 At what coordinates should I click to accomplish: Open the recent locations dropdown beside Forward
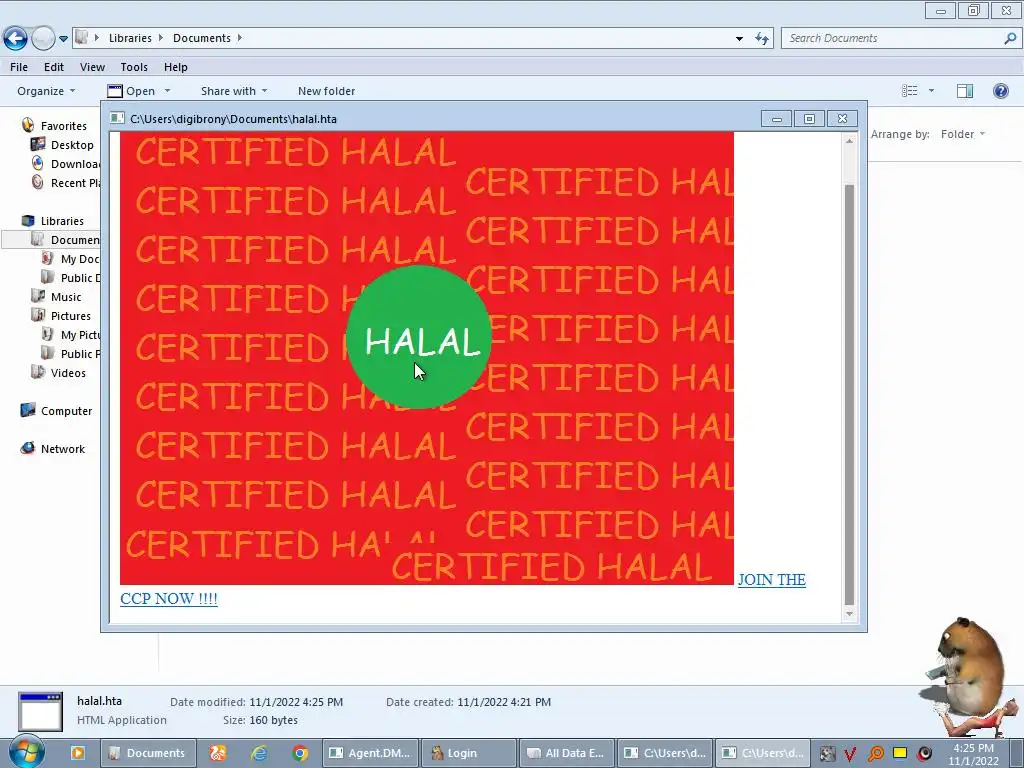point(63,39)
